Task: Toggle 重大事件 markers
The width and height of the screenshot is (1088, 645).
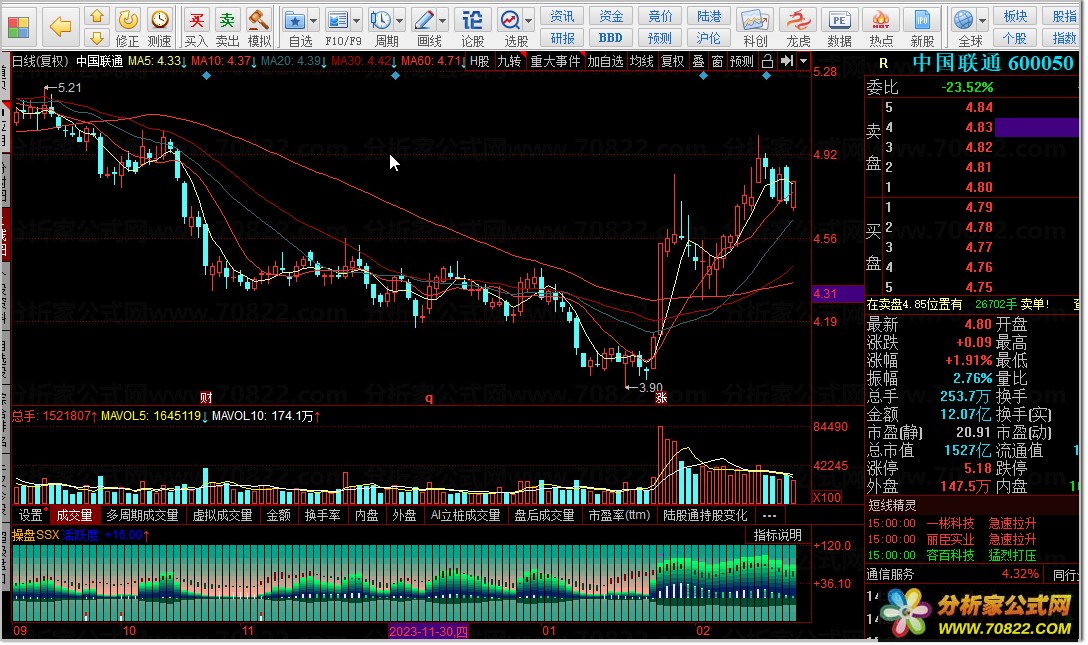Action: click(x=555, y=62)
